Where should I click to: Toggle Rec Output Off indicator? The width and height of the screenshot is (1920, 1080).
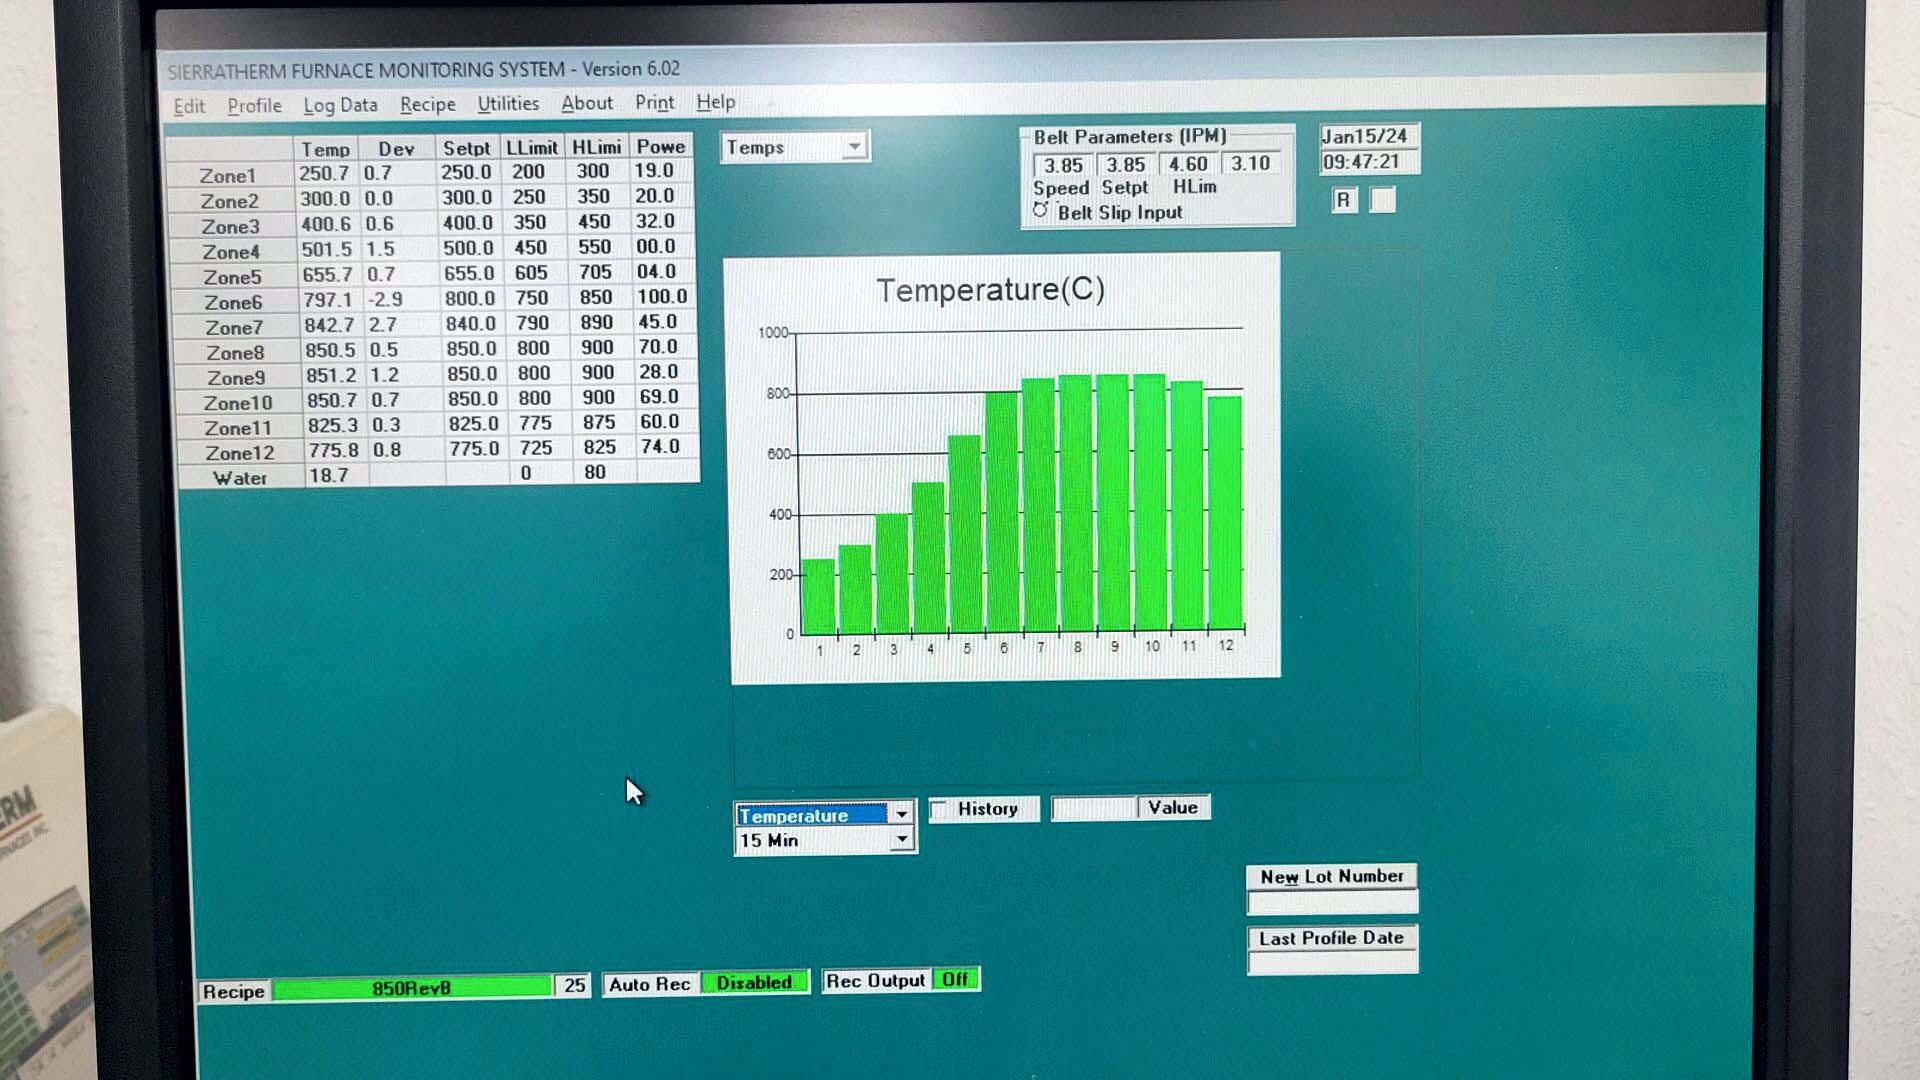(954, 980)
